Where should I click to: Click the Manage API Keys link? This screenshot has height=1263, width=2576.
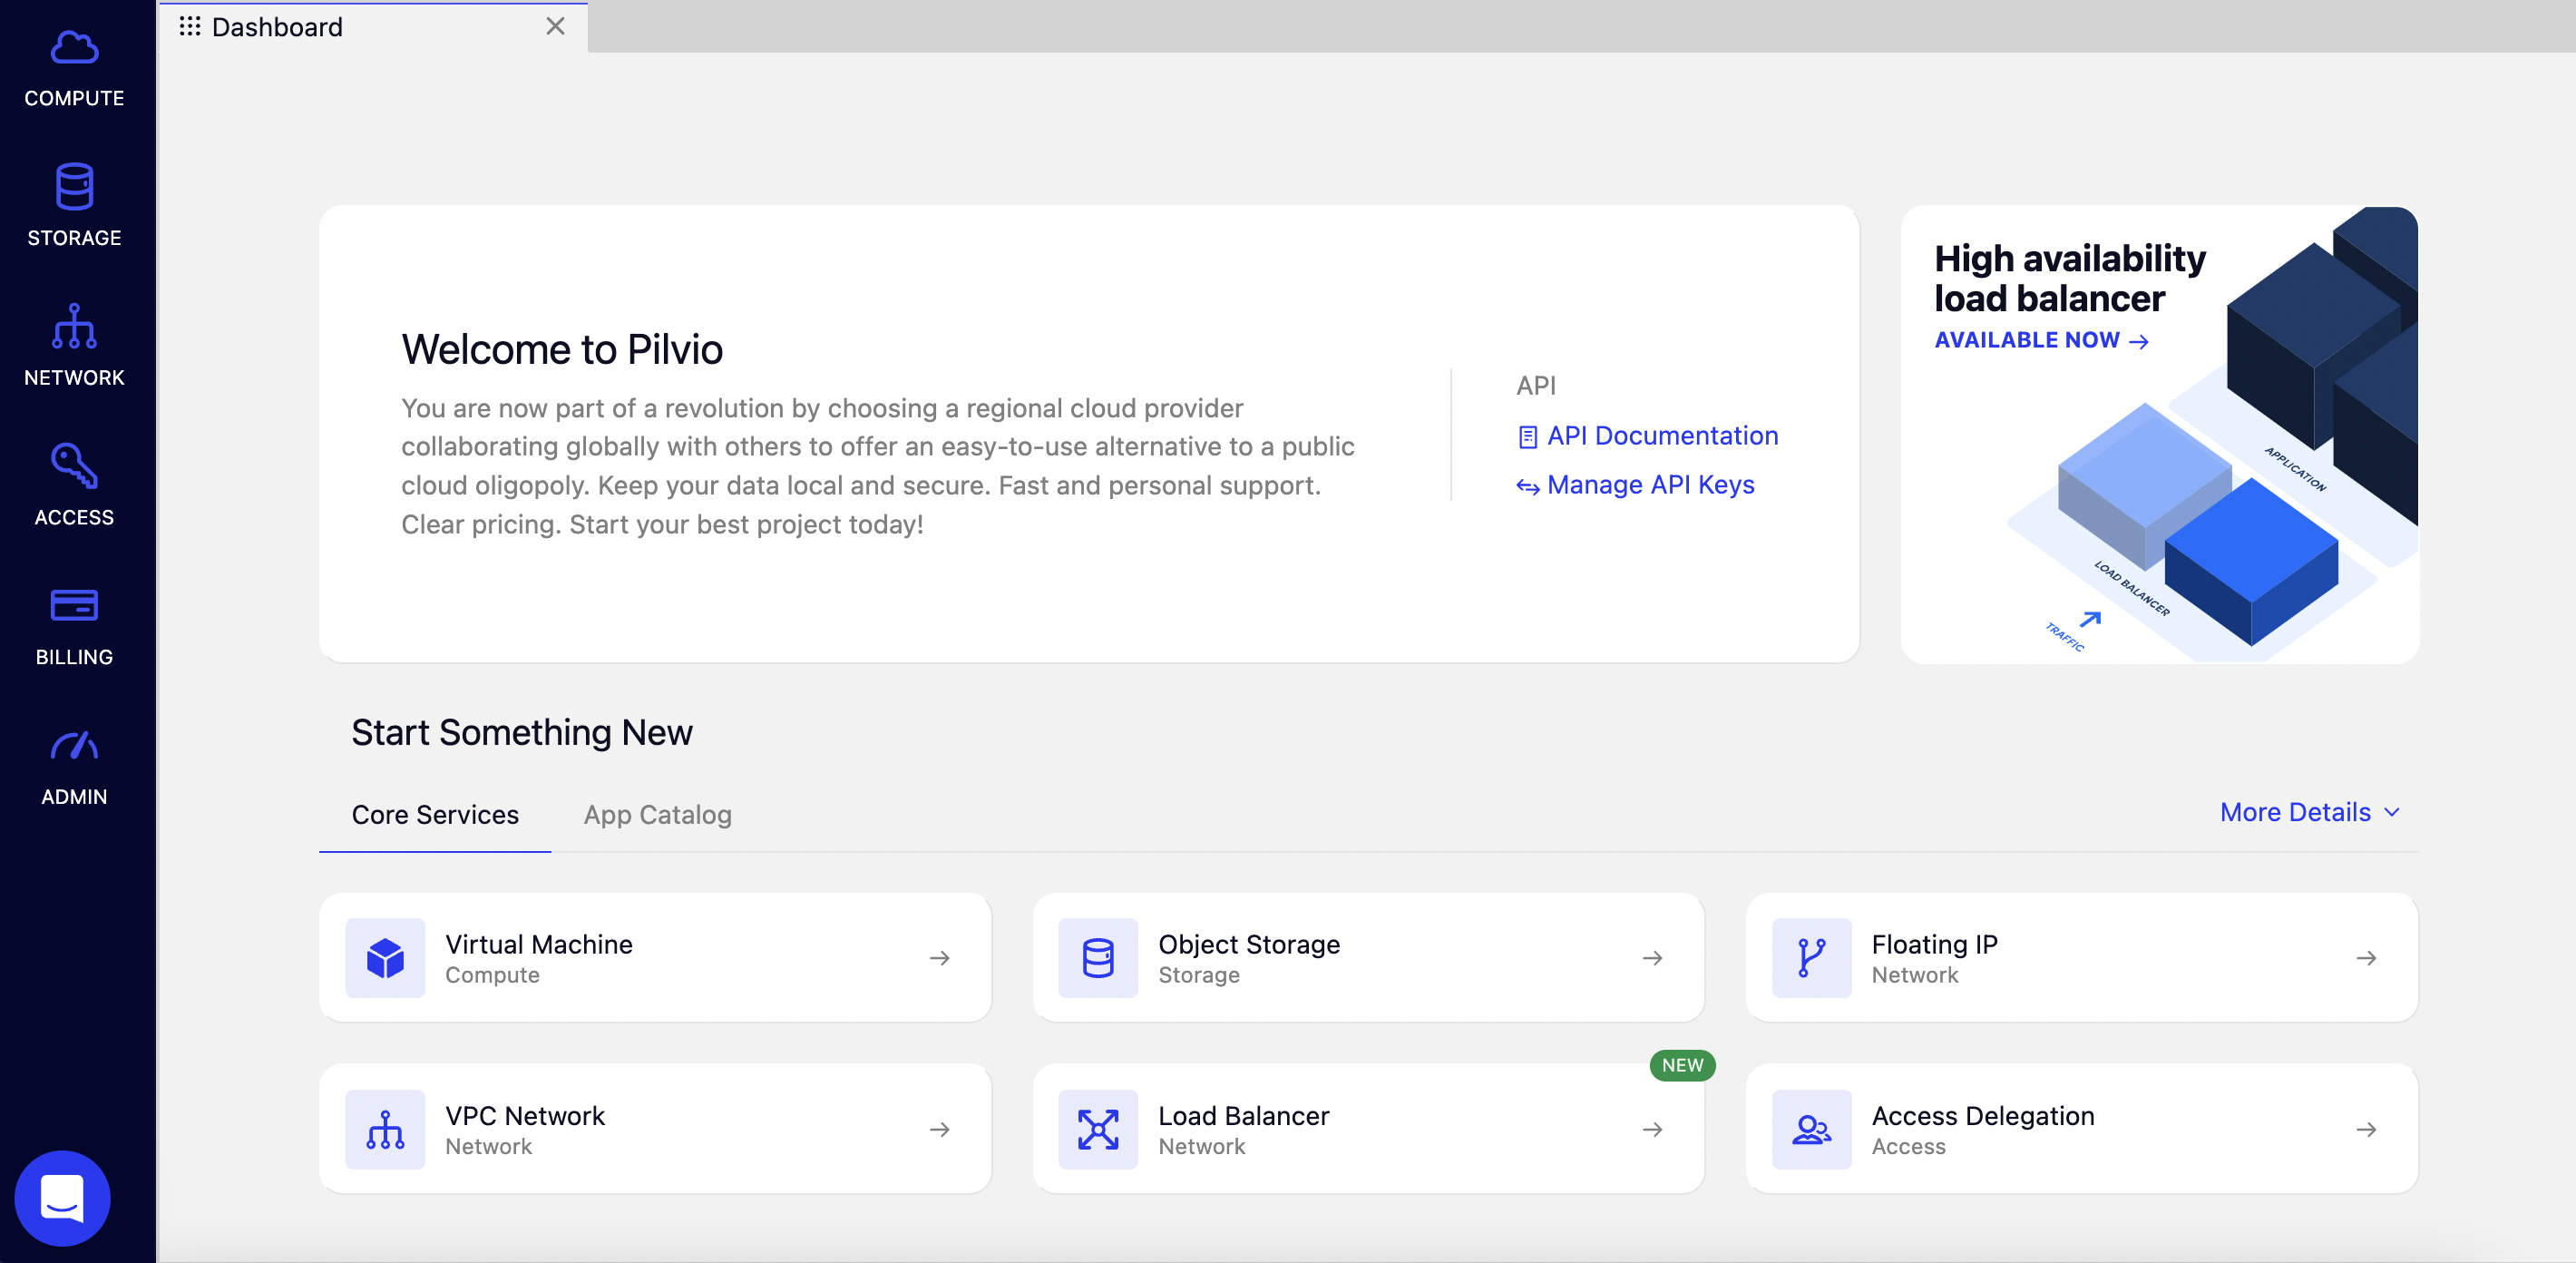point(1649,485)
